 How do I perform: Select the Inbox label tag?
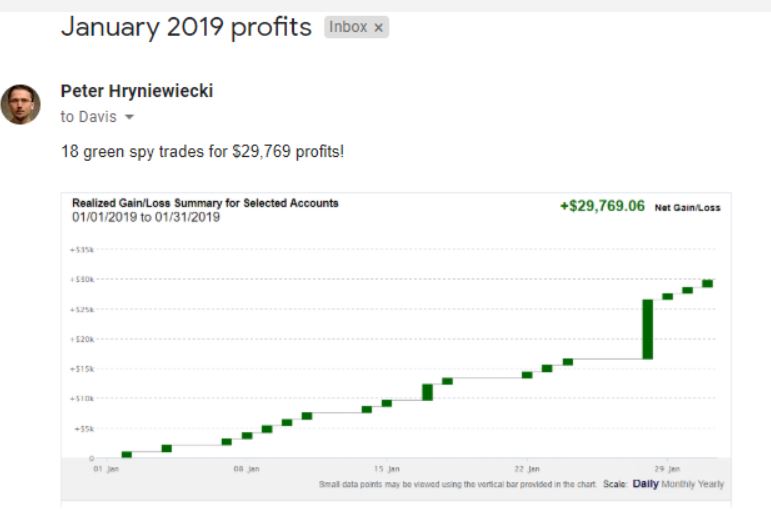(356, 27)
